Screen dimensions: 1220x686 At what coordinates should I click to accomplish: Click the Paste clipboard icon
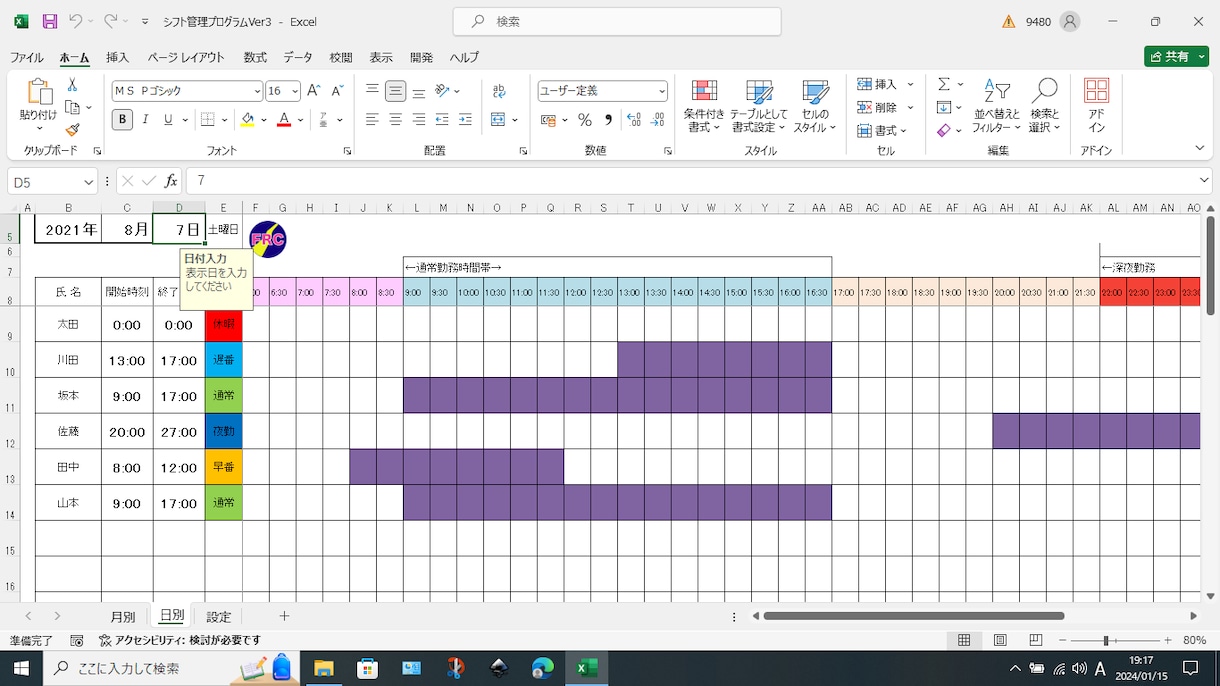click(39, 92)
